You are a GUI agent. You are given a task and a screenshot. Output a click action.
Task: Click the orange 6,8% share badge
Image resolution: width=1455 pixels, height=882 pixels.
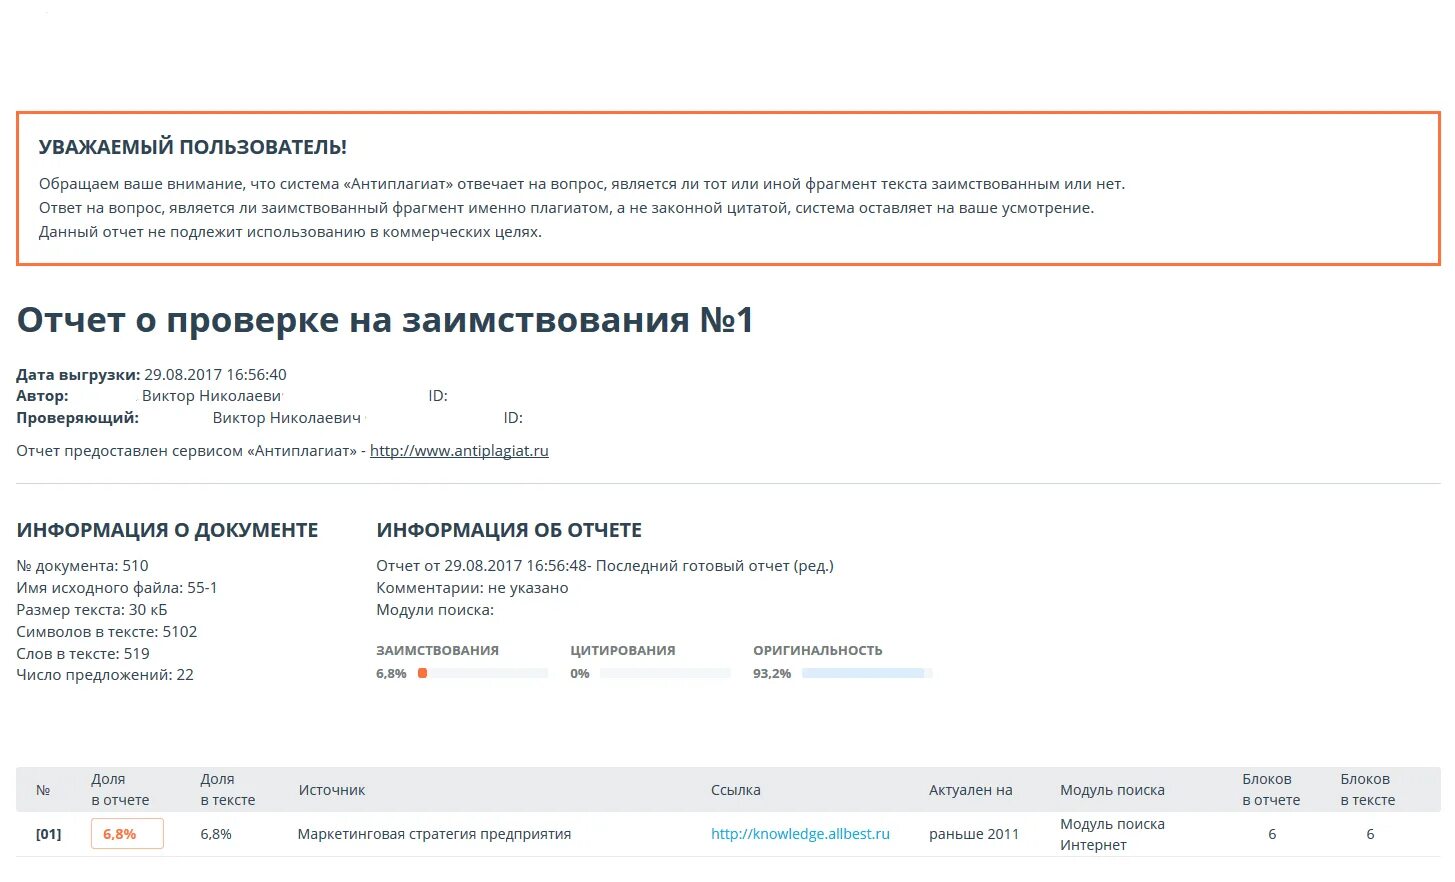click(x=127, y=834)
